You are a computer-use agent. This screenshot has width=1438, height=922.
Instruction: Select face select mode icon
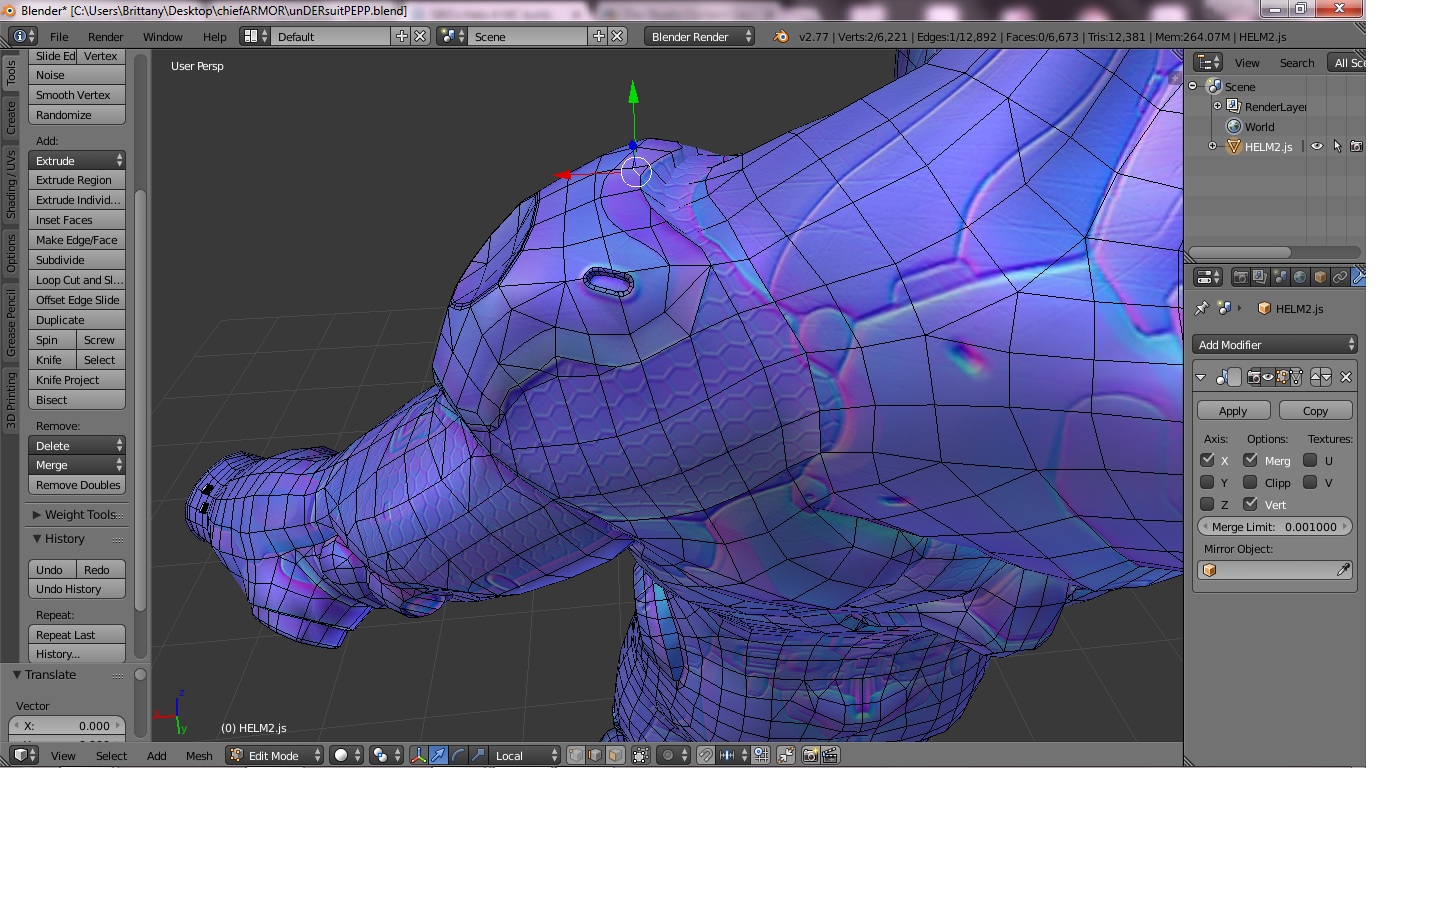point(615,756)
